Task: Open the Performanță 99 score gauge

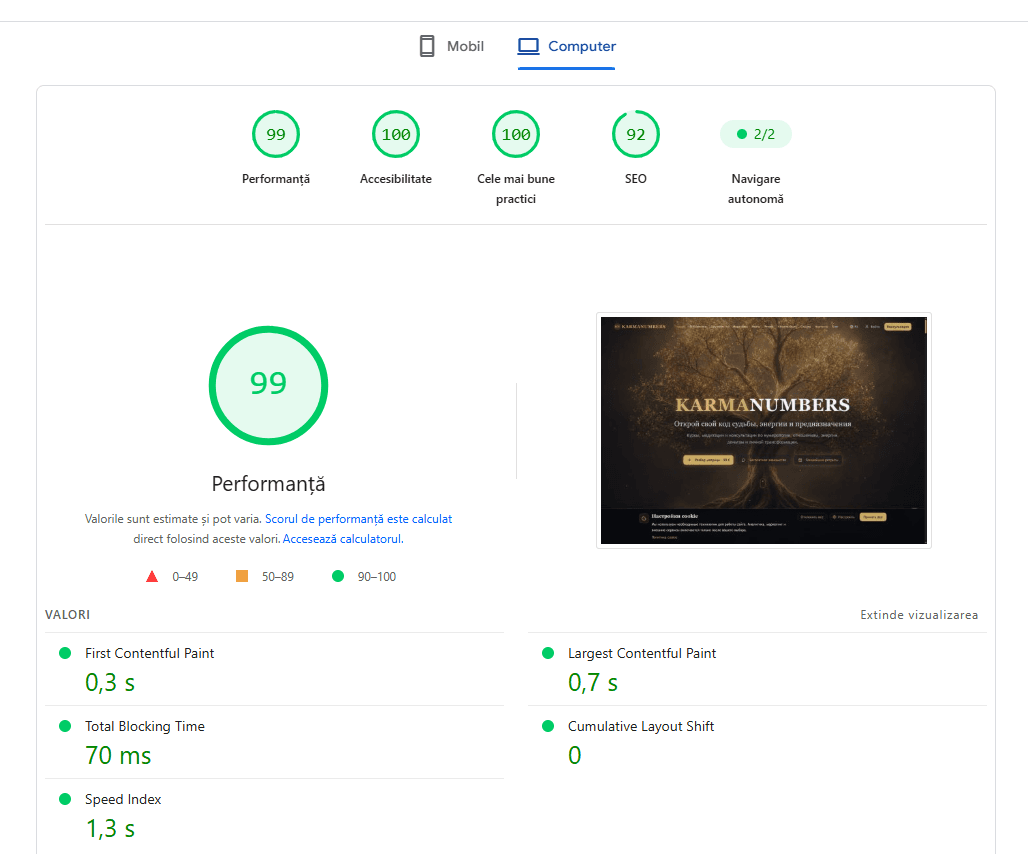Action: [x=276, y=134]
